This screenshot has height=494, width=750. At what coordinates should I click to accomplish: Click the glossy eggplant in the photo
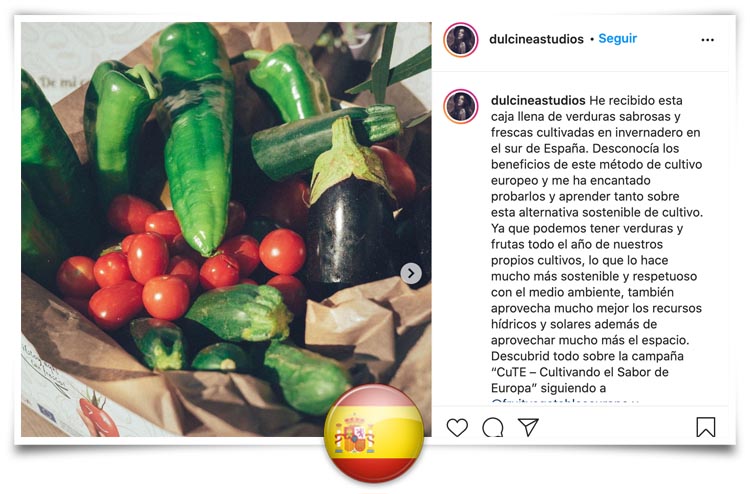tap(353, 210)
